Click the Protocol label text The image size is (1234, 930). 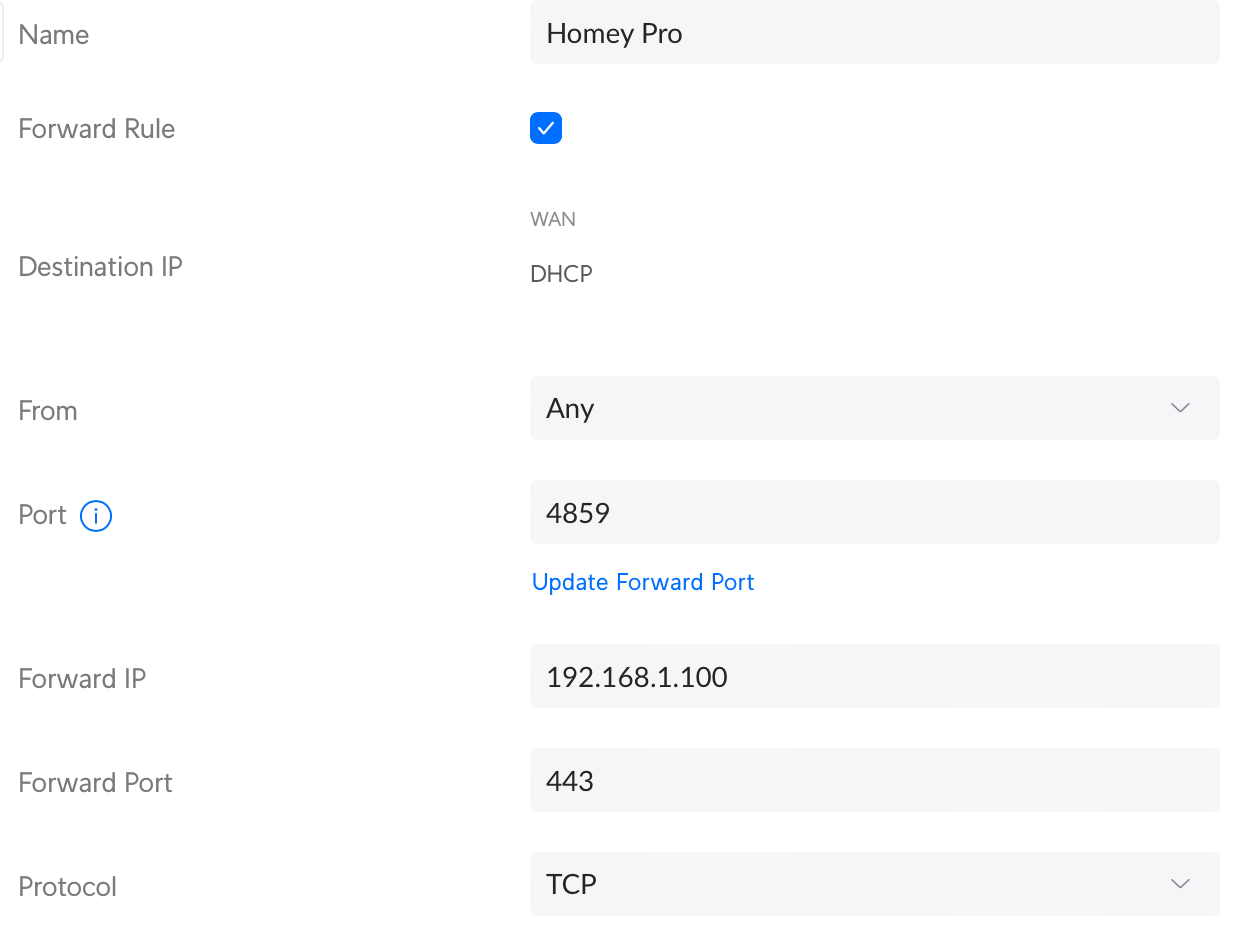(68, 887)
